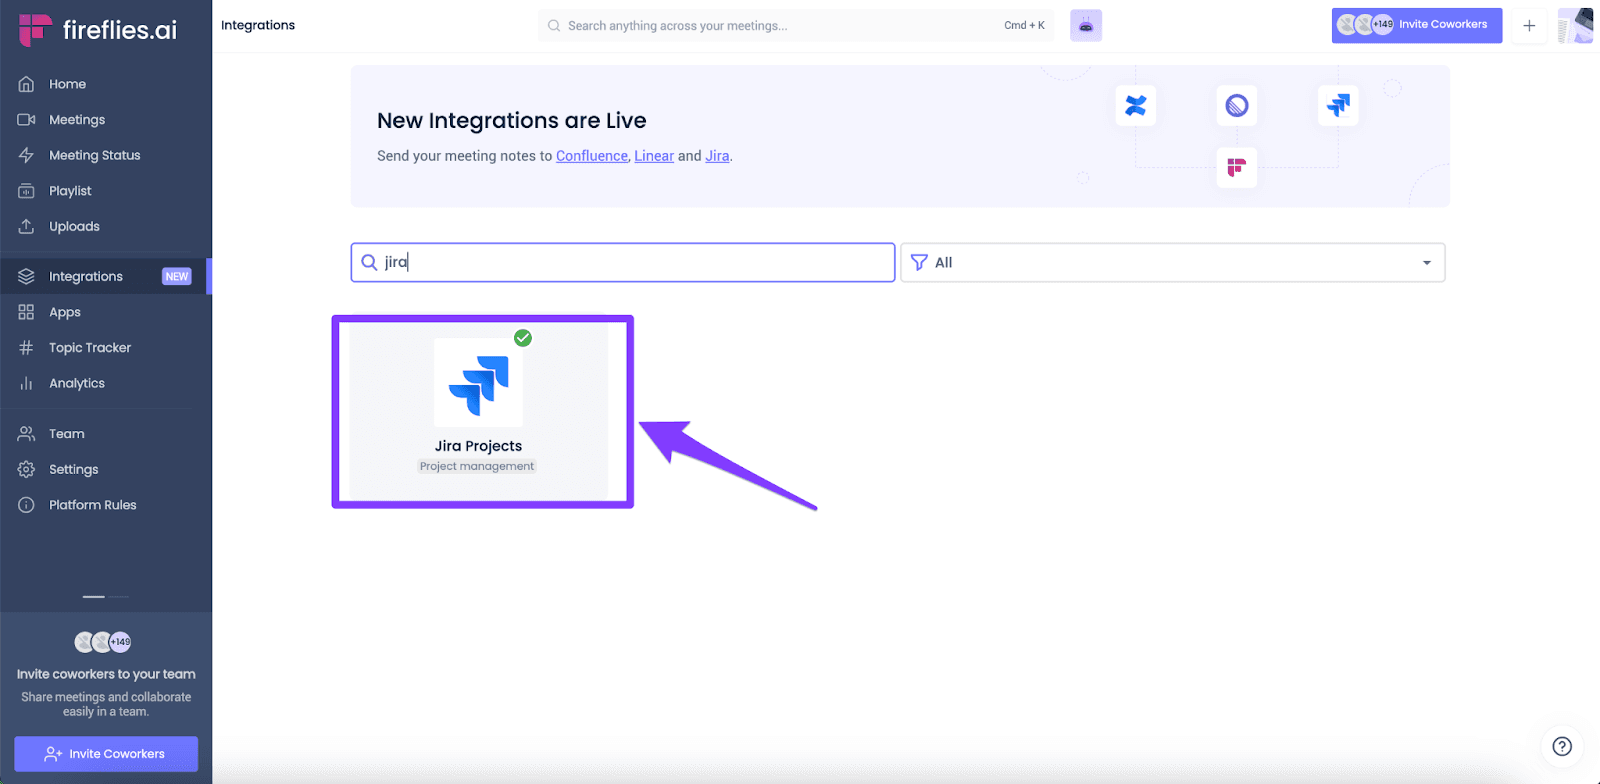Viewport: 1600px width, 784px height.
Task: Click the purple bot icon near search
Action: [1086, 26]
